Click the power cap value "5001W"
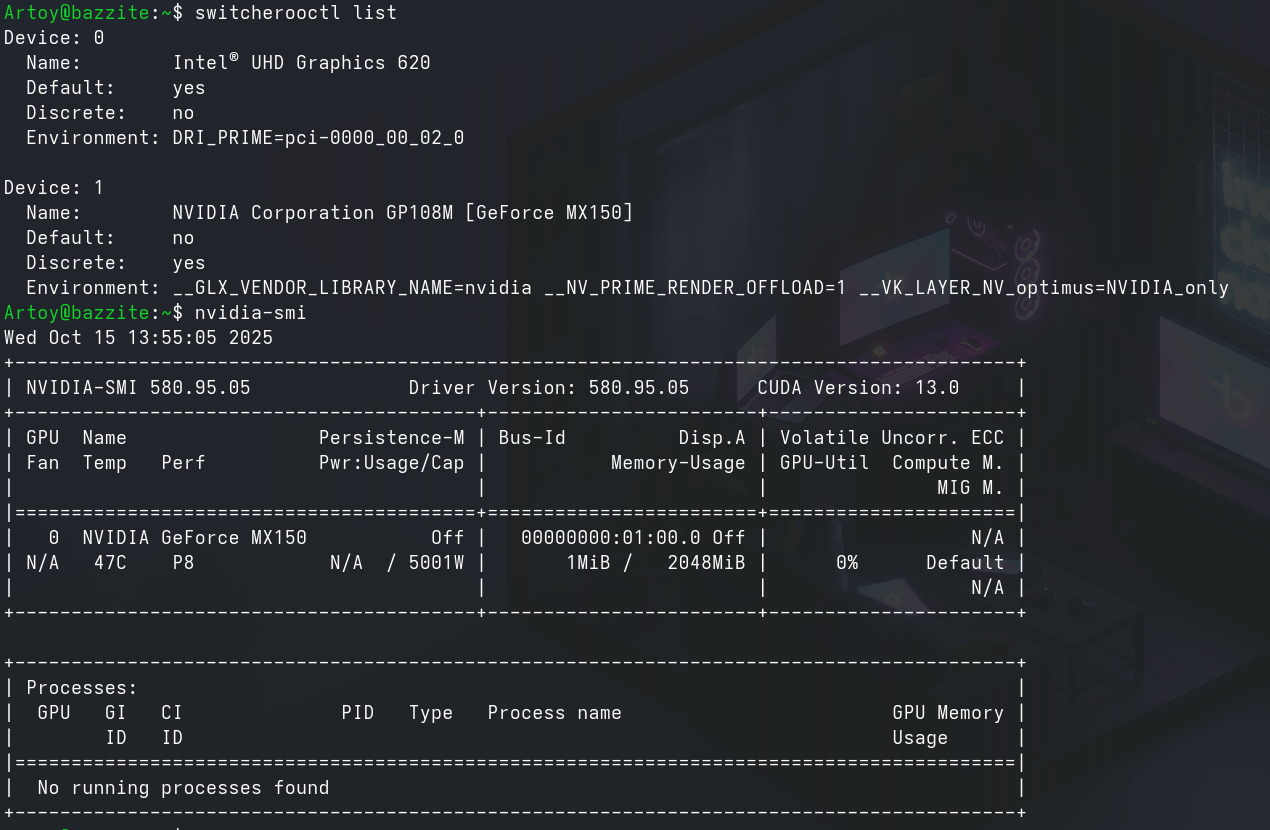This screenshot has height=830, width=1270. tap(436, 563)
